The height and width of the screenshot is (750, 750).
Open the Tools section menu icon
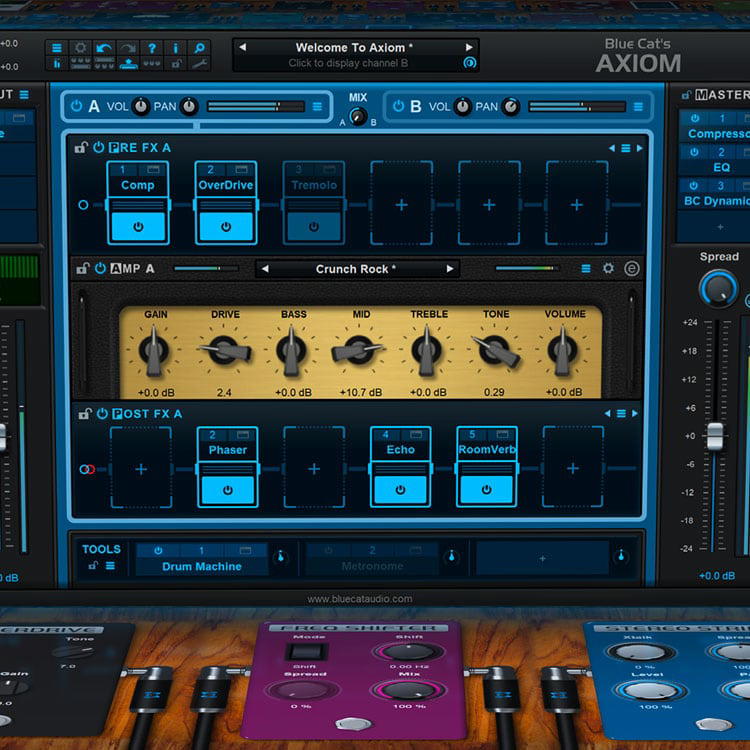pos(110,566)
